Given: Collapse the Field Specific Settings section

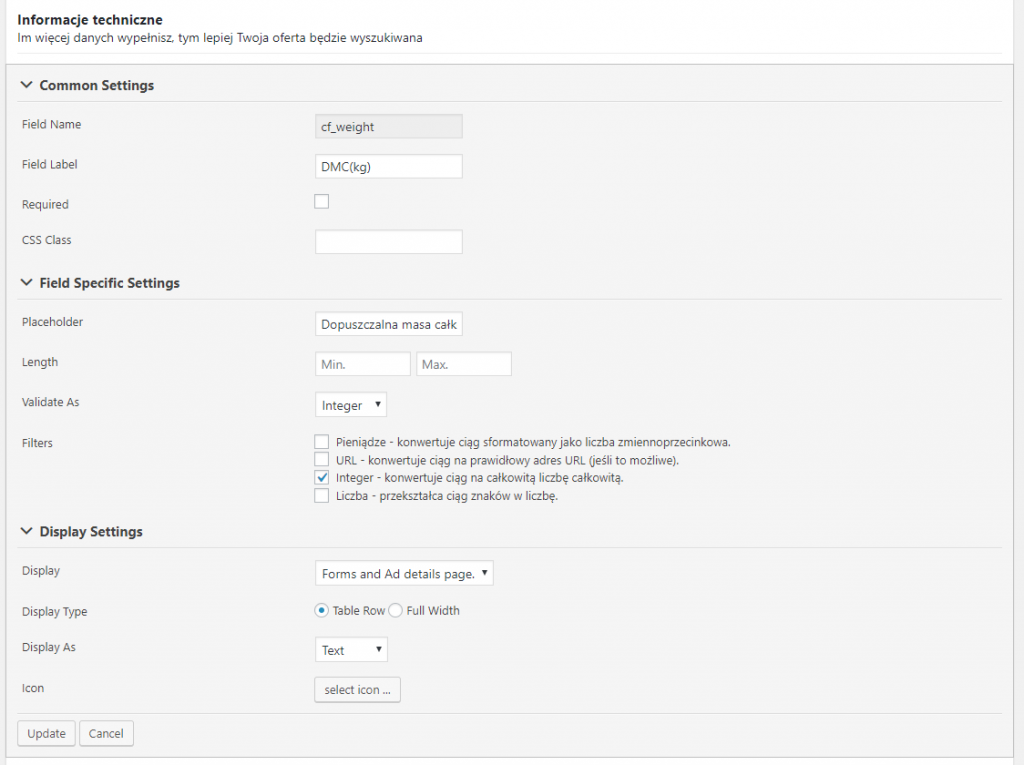Looking at the screenshot, I should point(26,283).
